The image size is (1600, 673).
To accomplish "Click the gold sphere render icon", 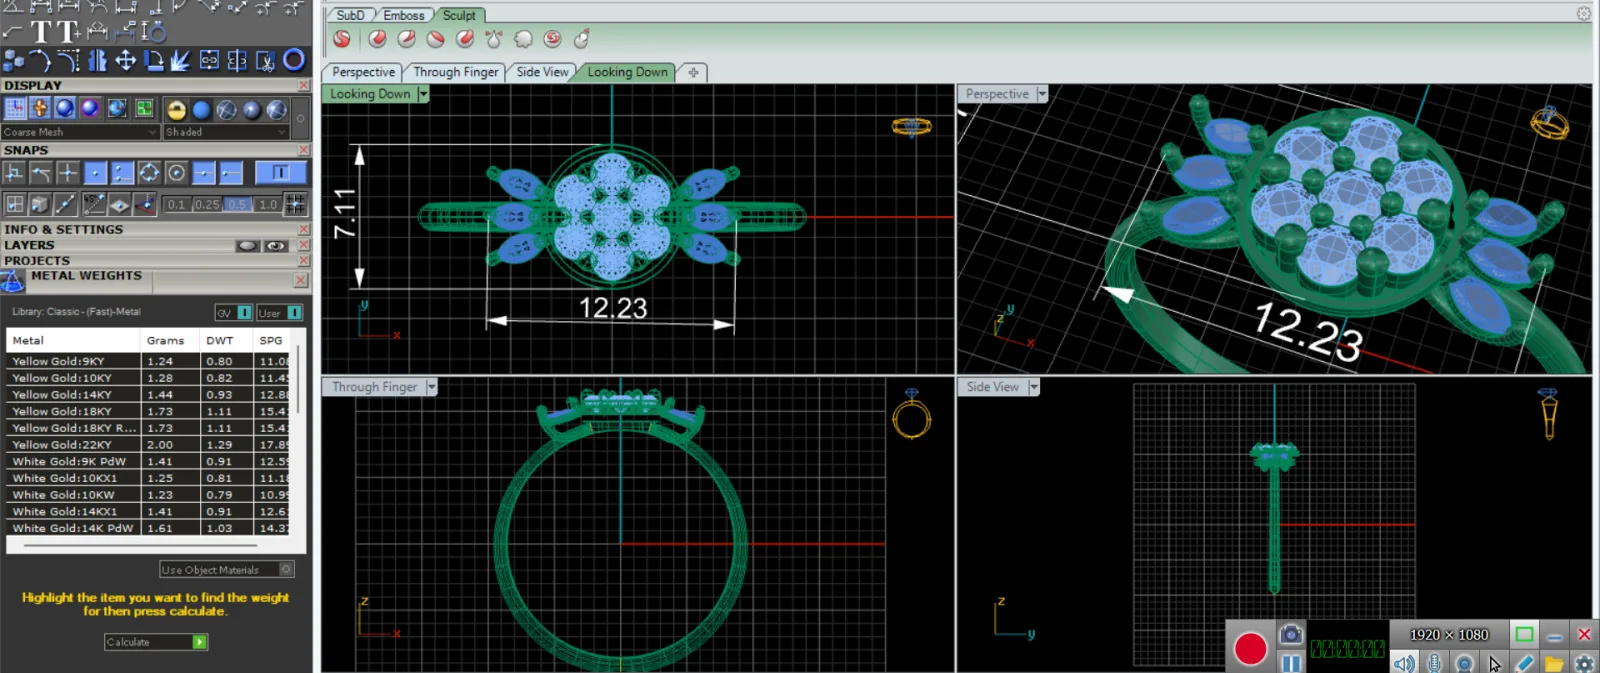I will point(176,110).
